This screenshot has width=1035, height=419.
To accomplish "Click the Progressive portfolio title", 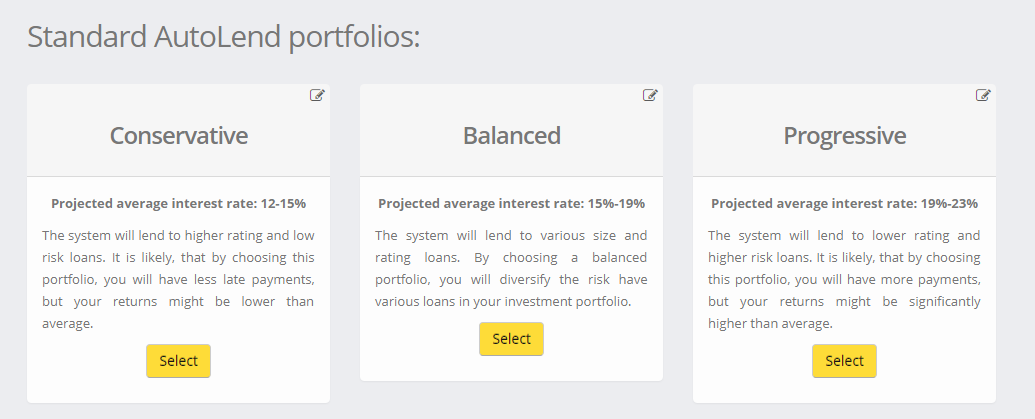I will [x=844, y=136].
